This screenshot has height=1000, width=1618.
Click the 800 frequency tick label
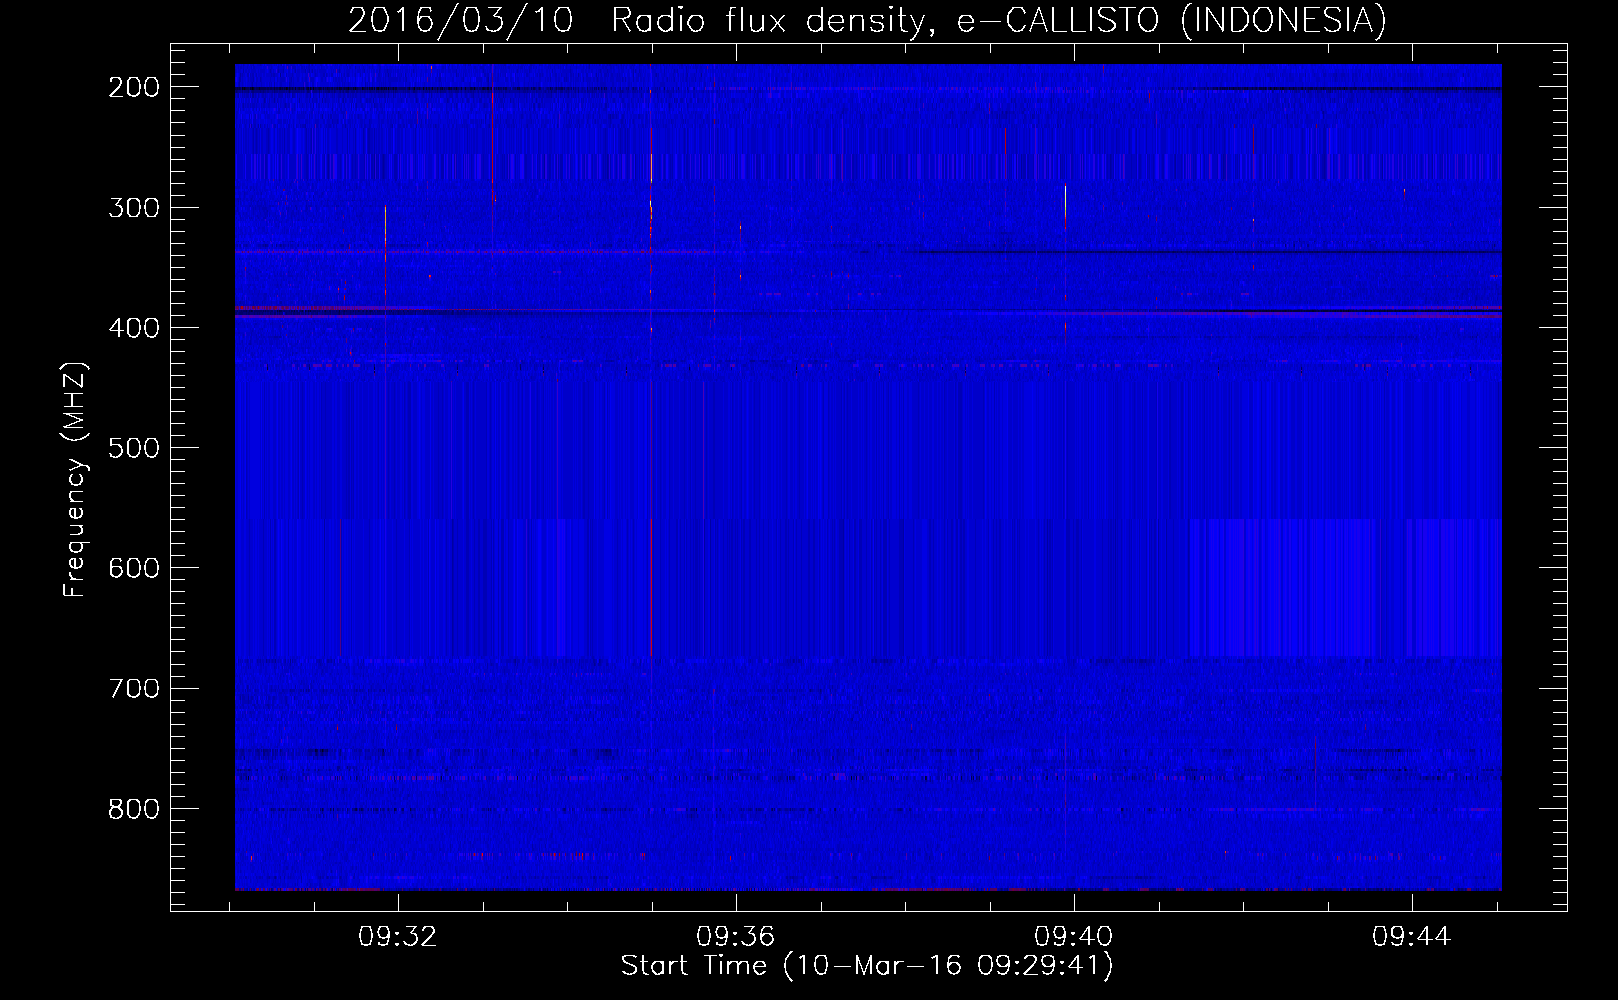(134, 808)
